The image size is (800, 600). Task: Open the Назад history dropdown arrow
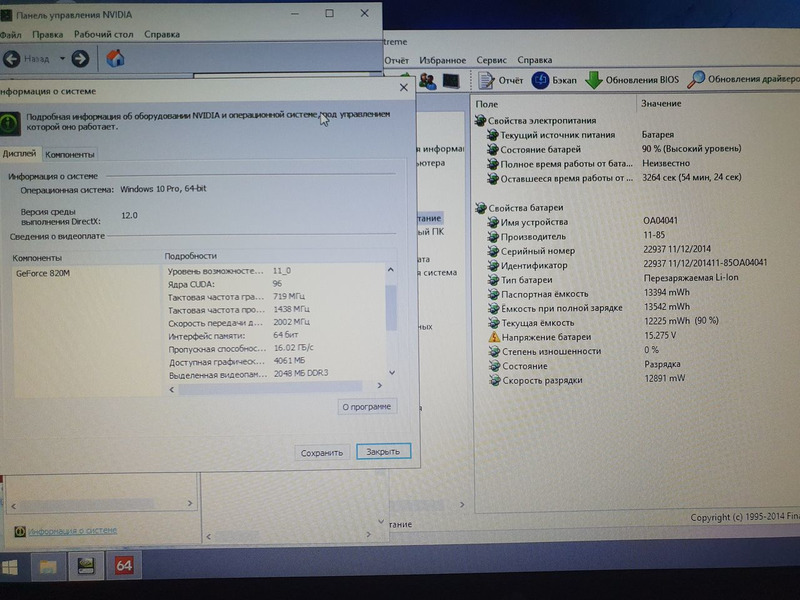tap(62, 59)
